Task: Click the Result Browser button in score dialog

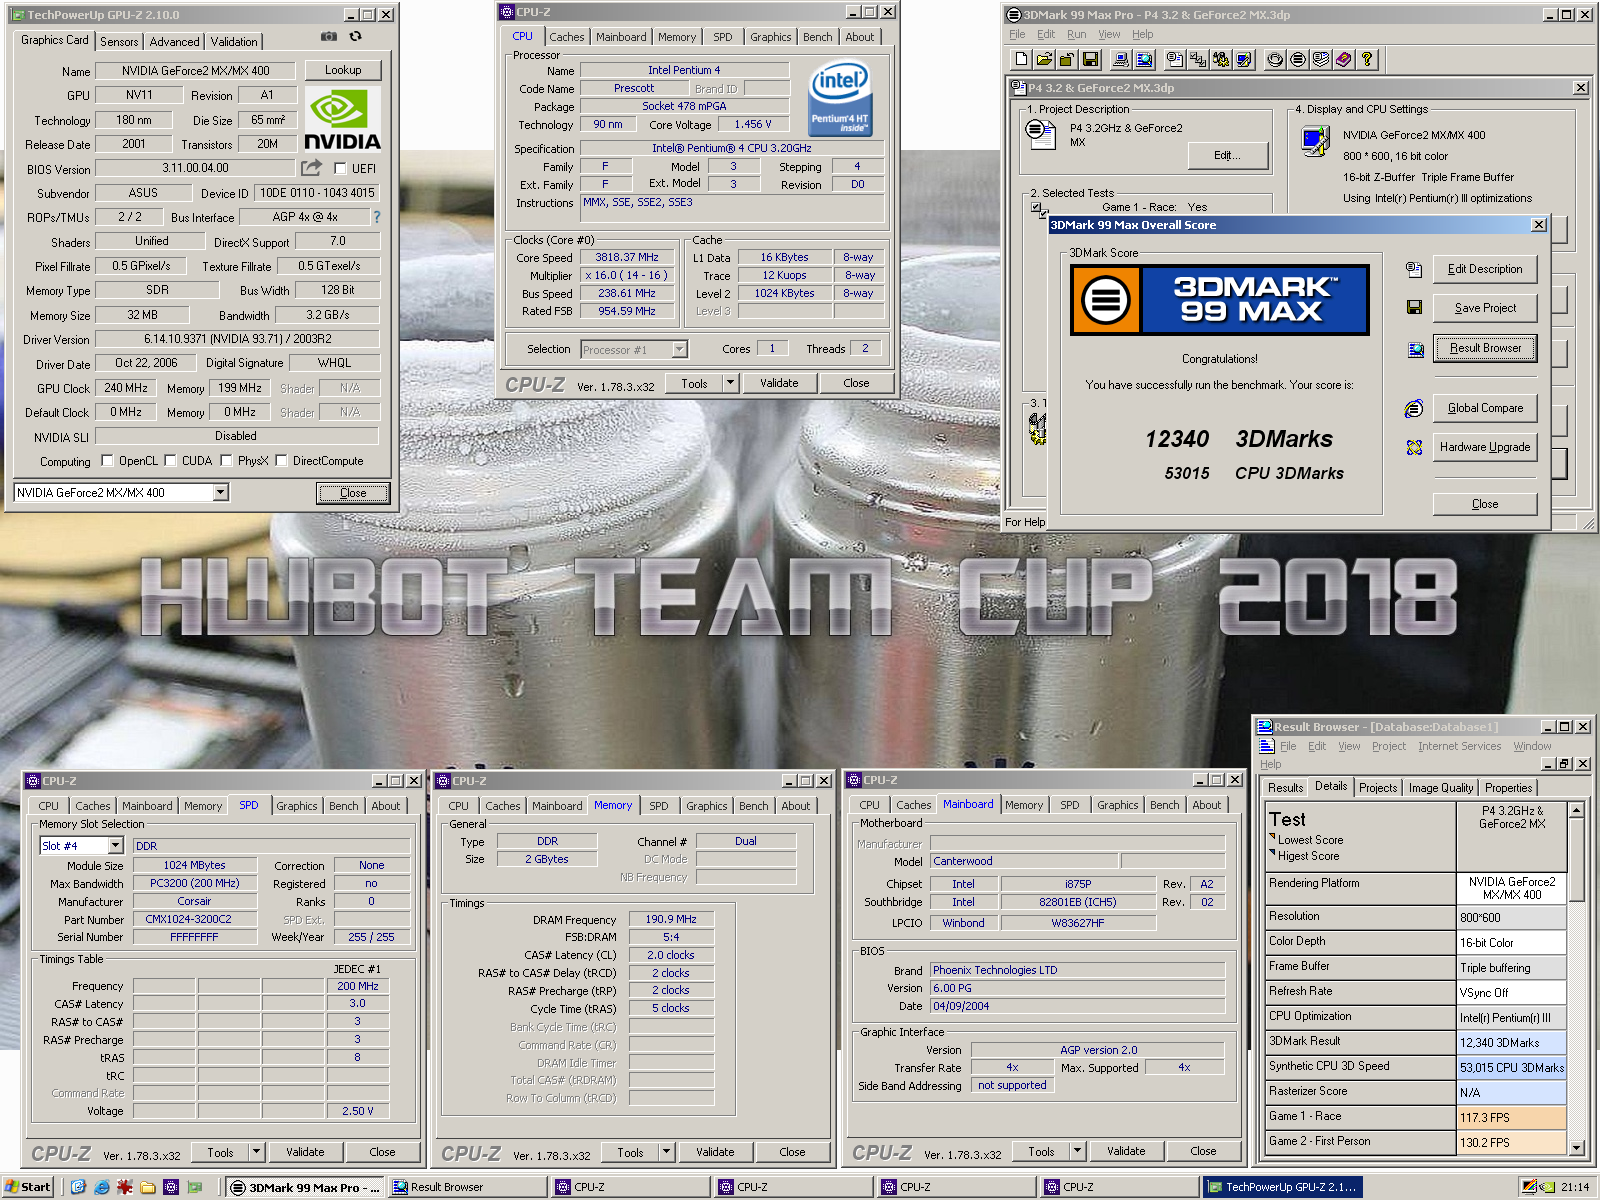Action: point(1485,348)
